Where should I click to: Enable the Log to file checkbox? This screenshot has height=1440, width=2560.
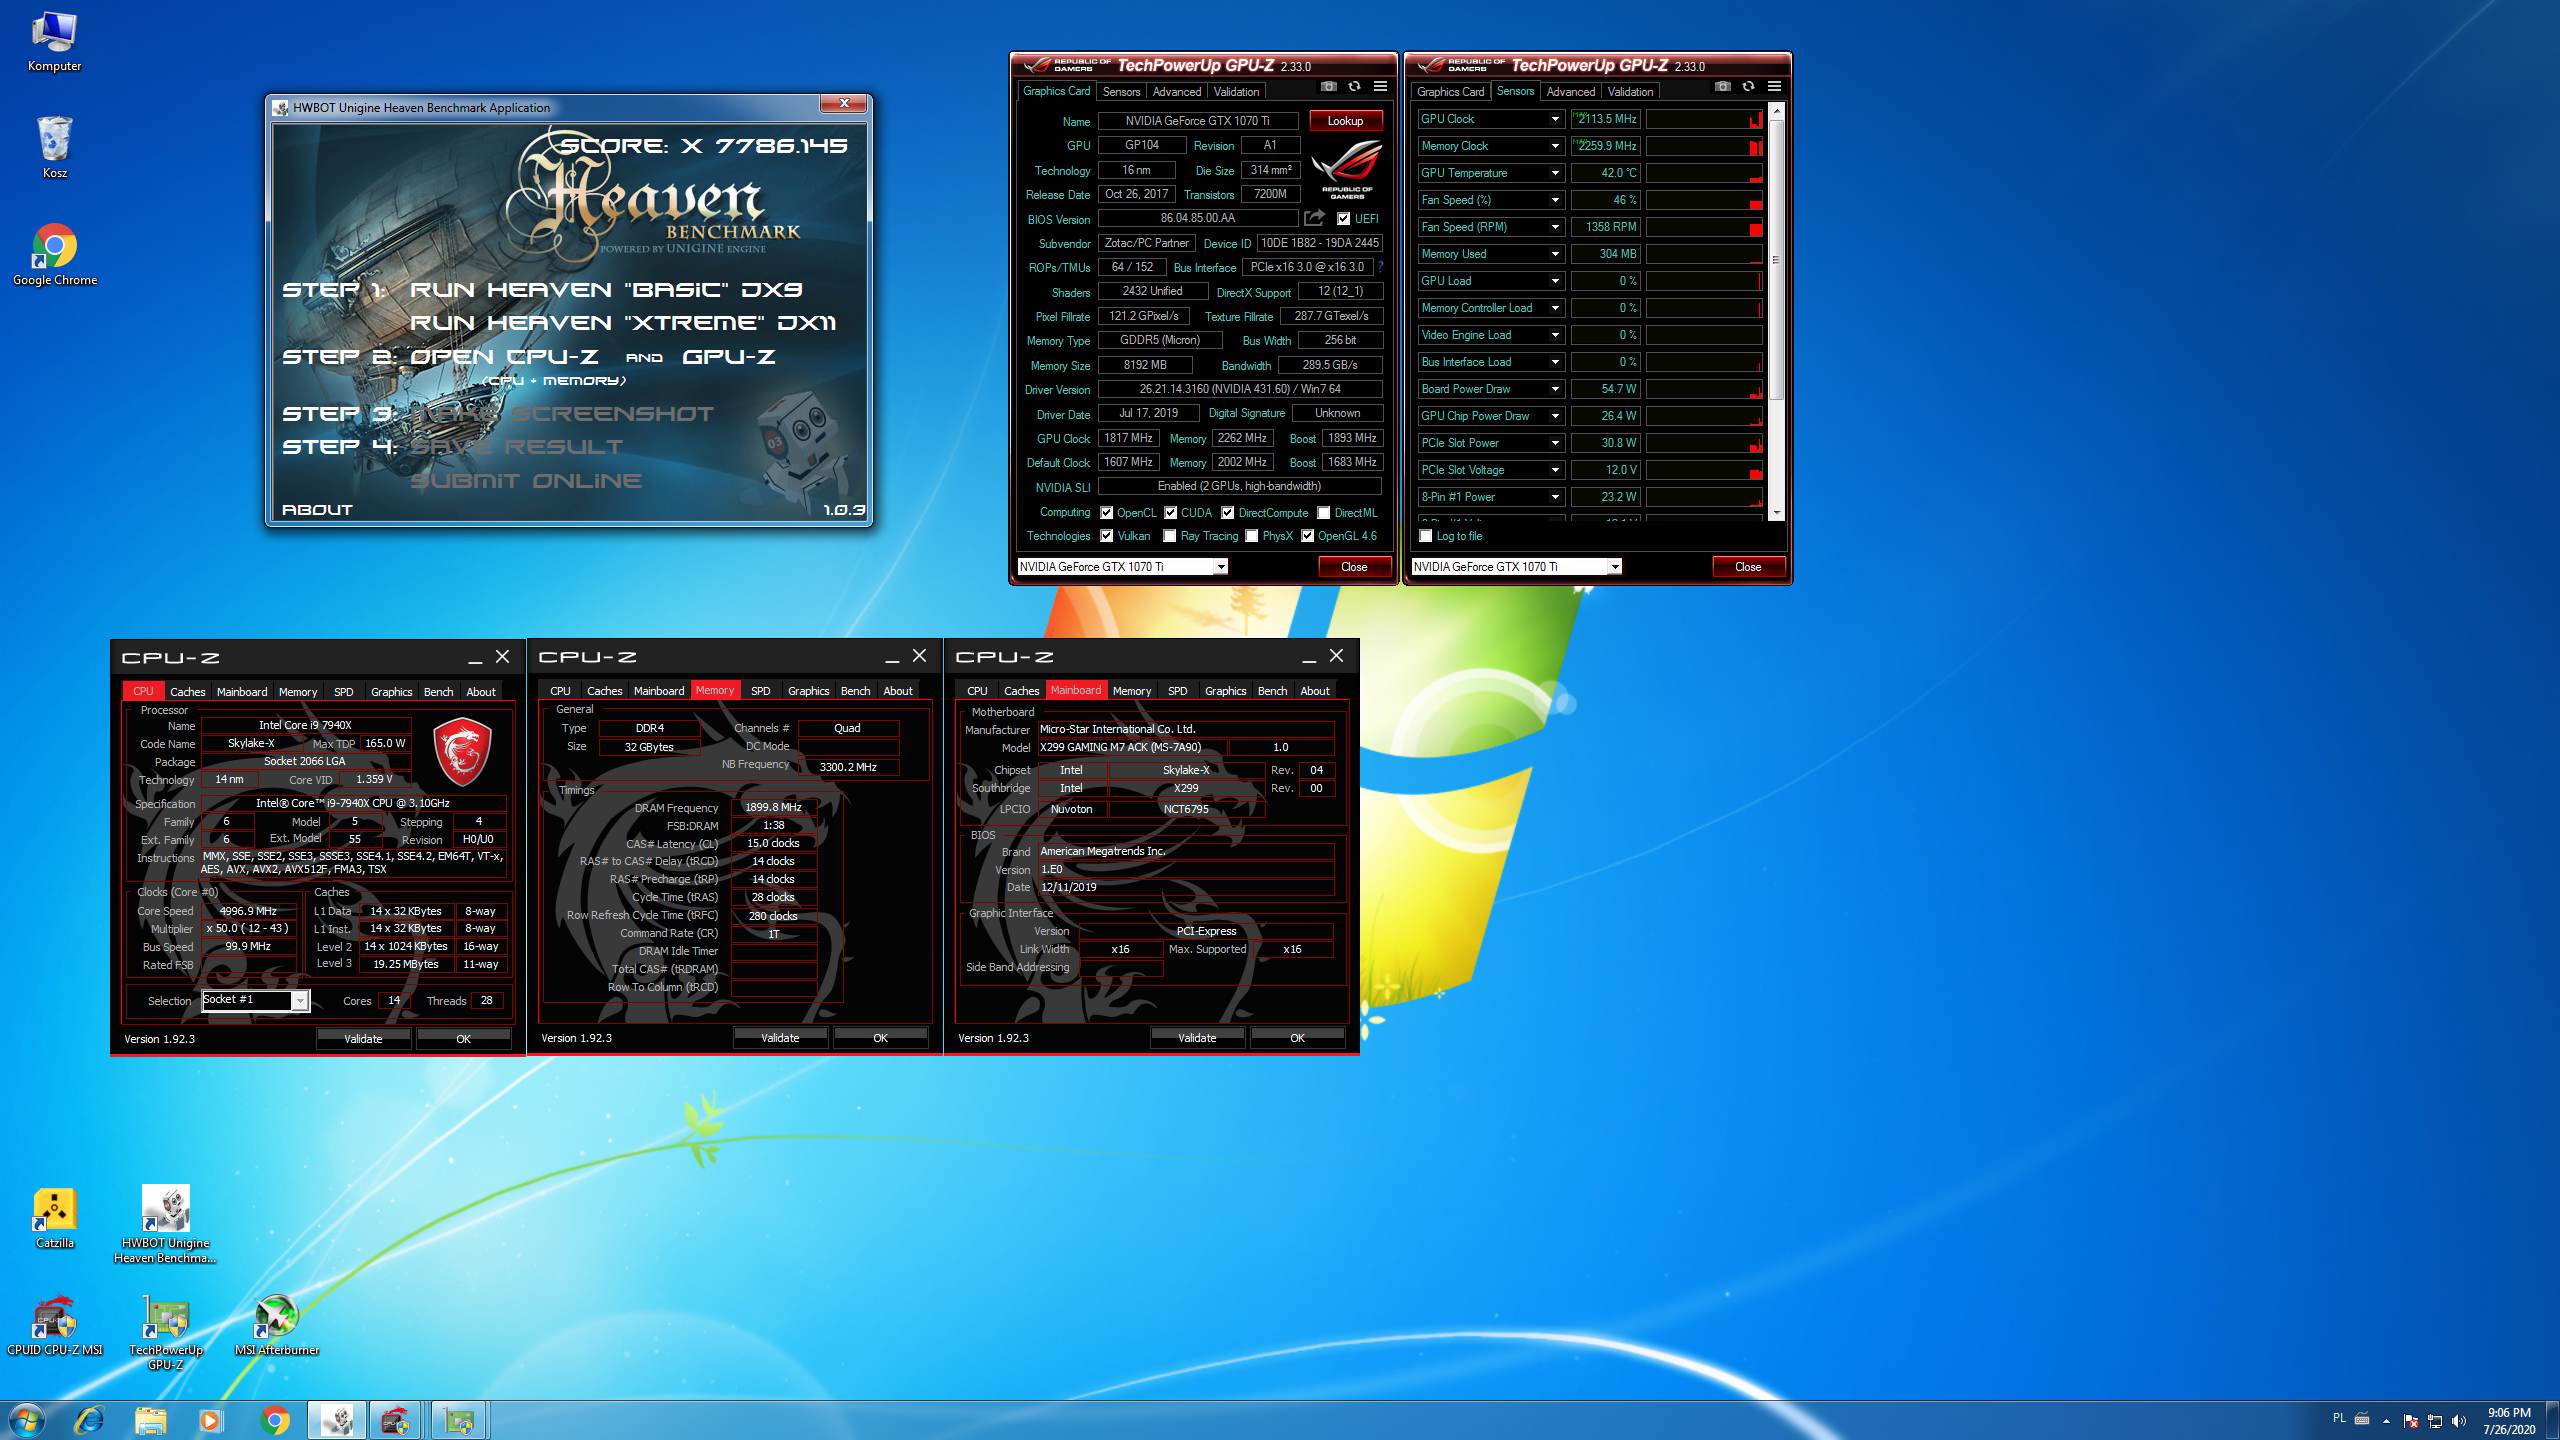pyautogui.click(x=1425, y=536)
